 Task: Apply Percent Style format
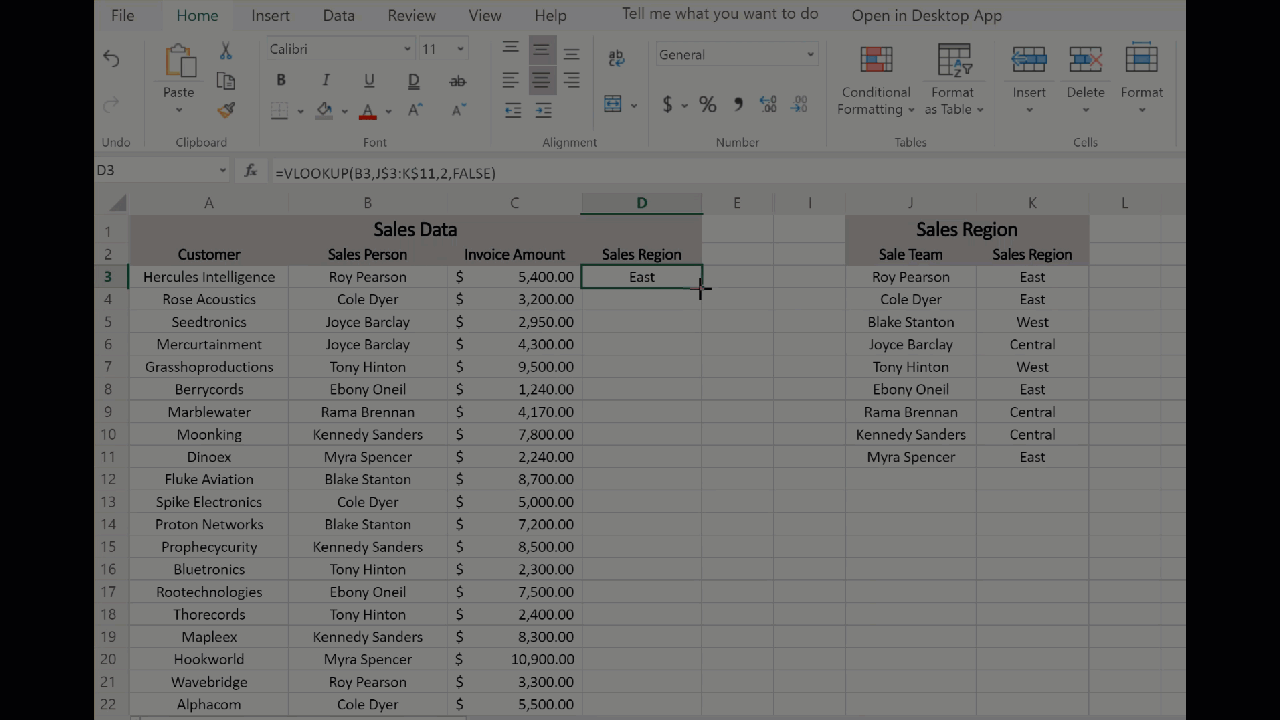[708, 104]
